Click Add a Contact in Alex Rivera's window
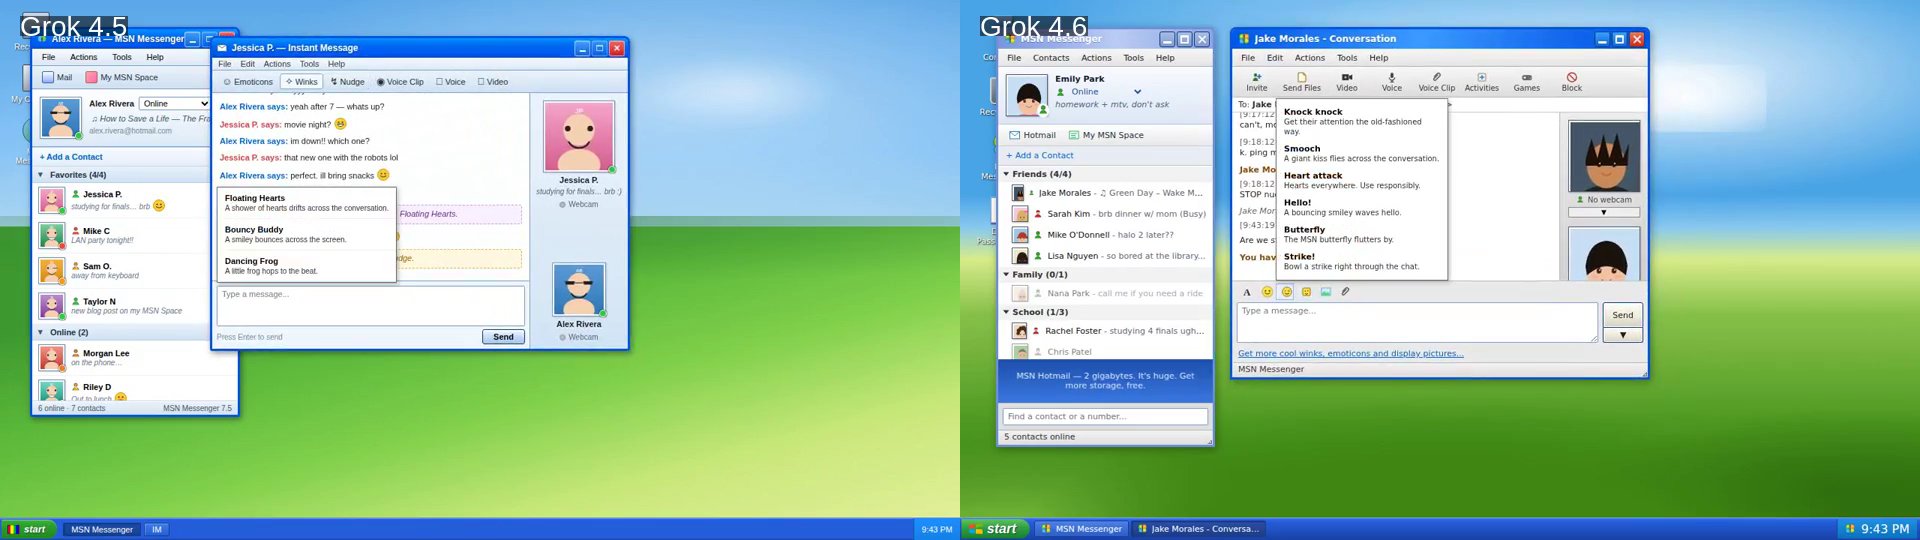 coord(71,157)
